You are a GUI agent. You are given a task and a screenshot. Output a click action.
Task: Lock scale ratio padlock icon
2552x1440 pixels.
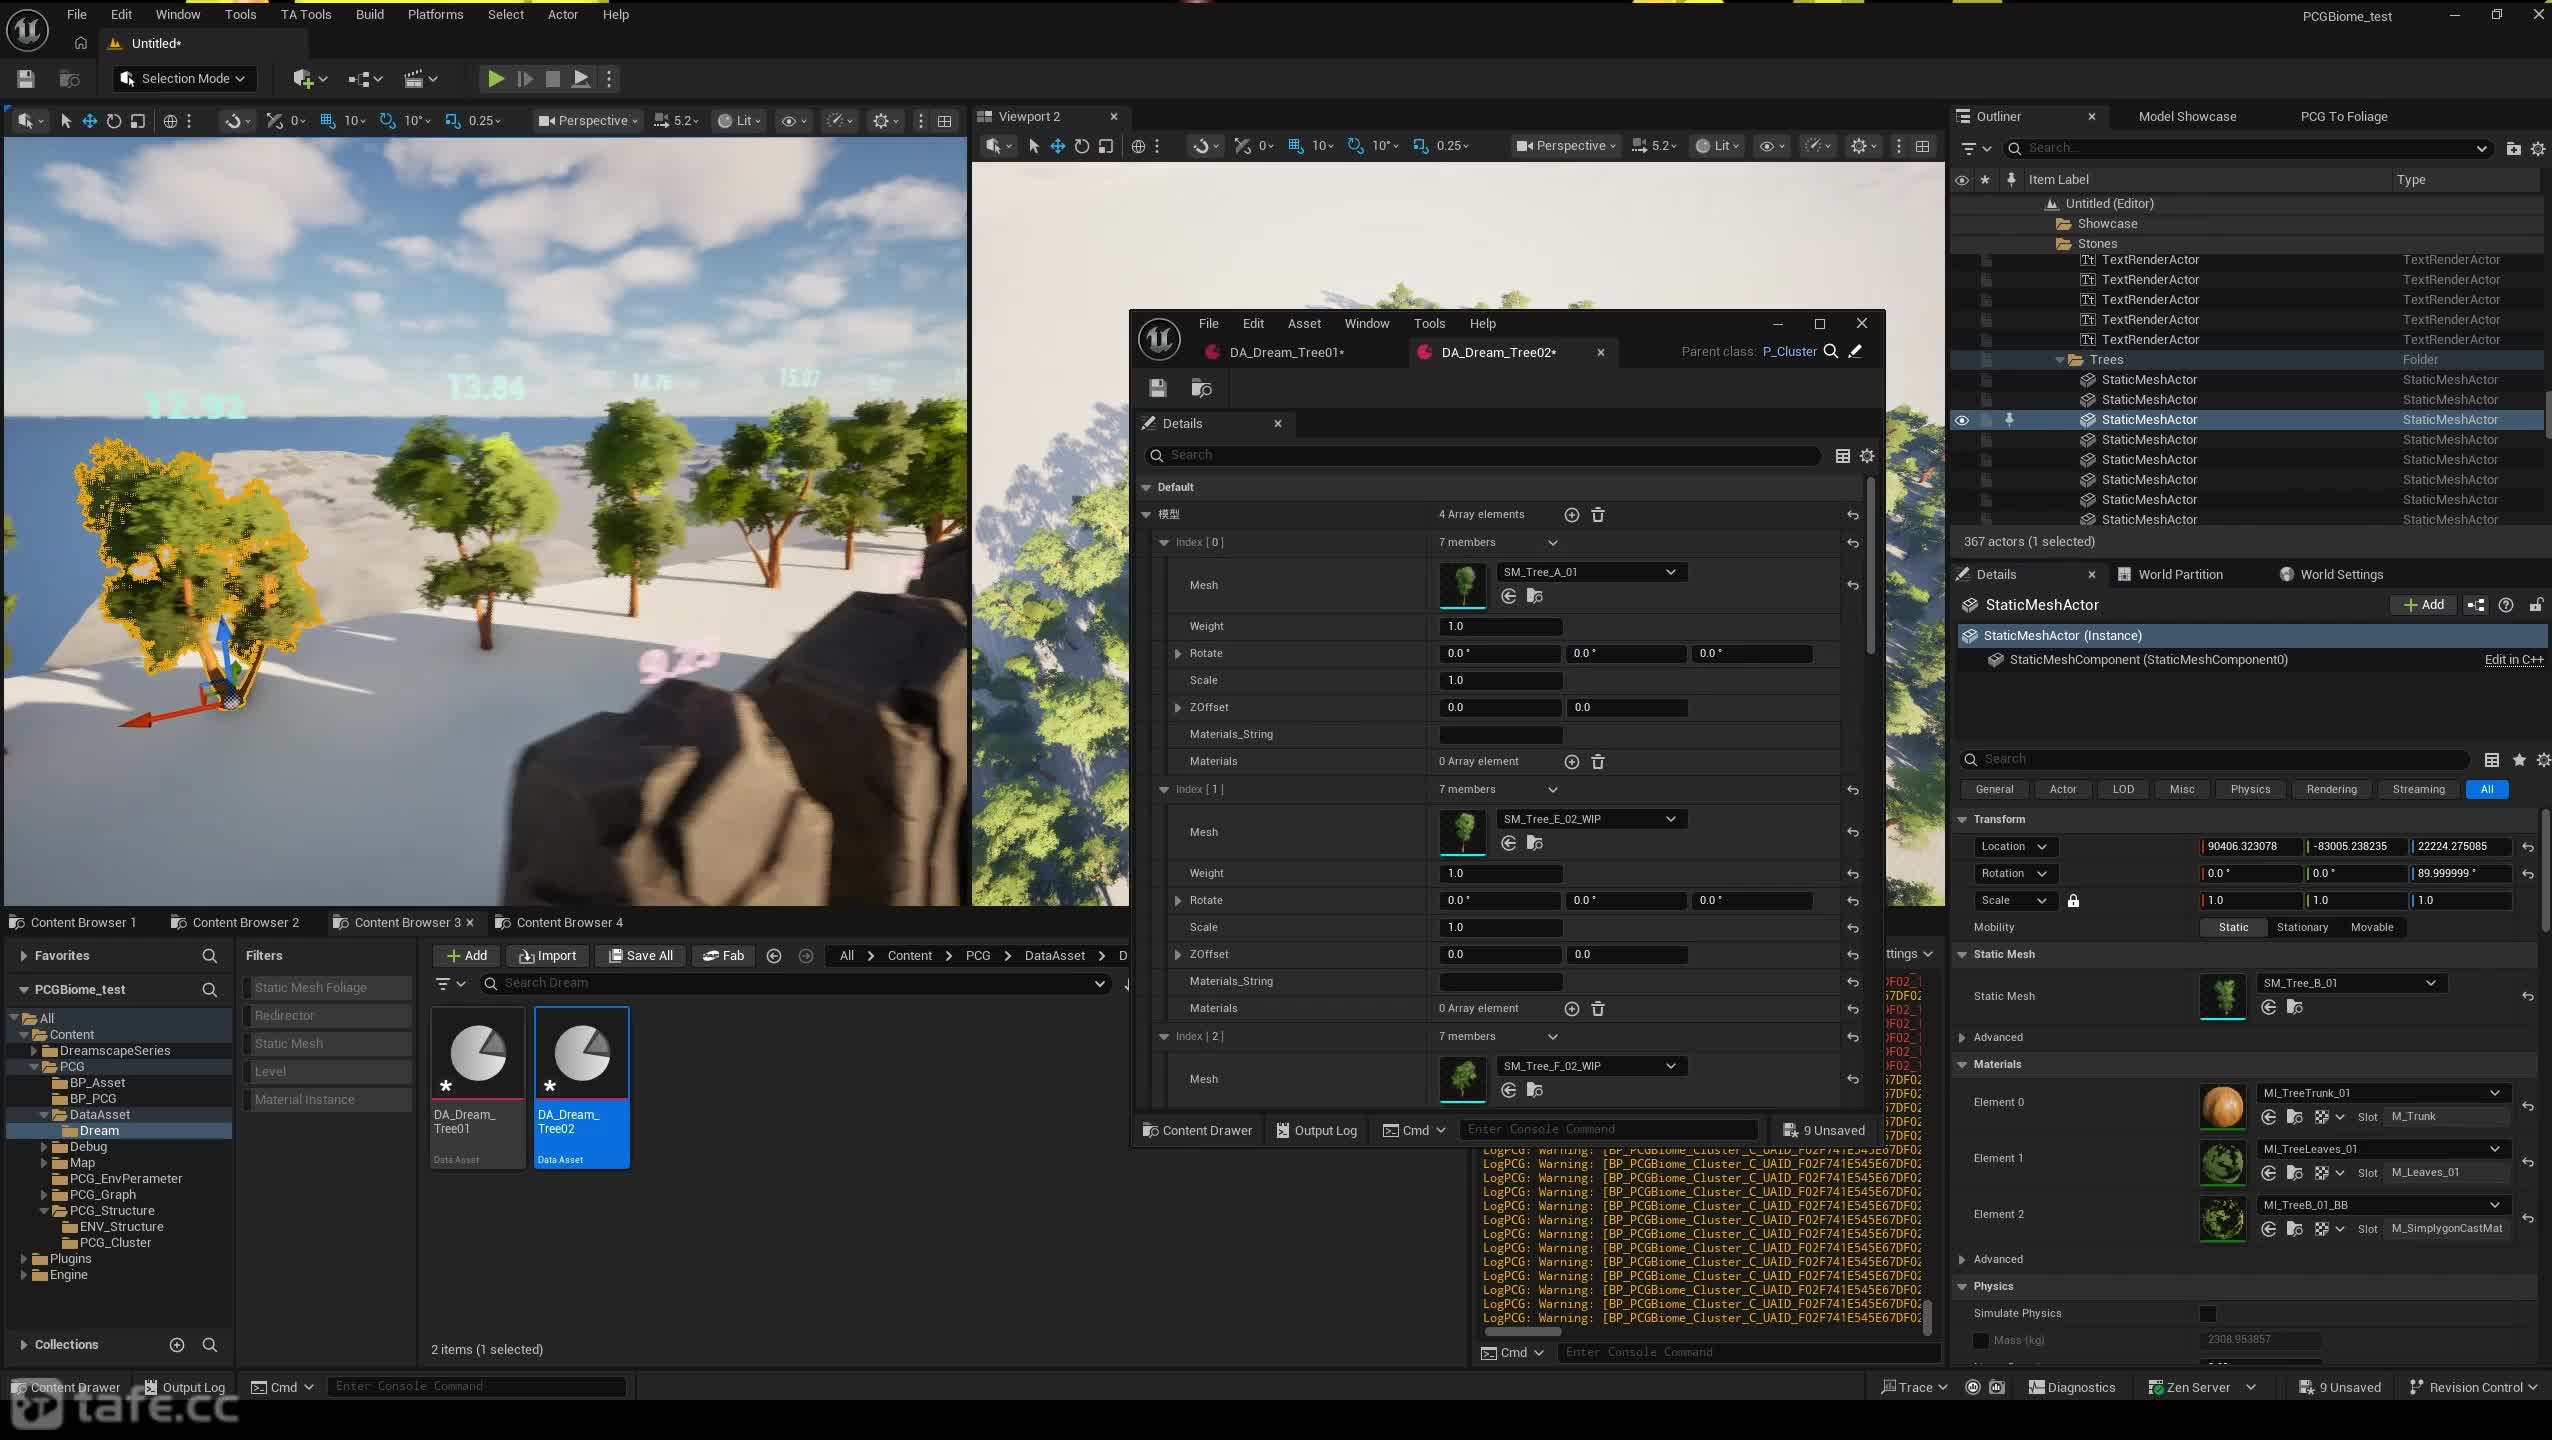[x=2073, y=901]
